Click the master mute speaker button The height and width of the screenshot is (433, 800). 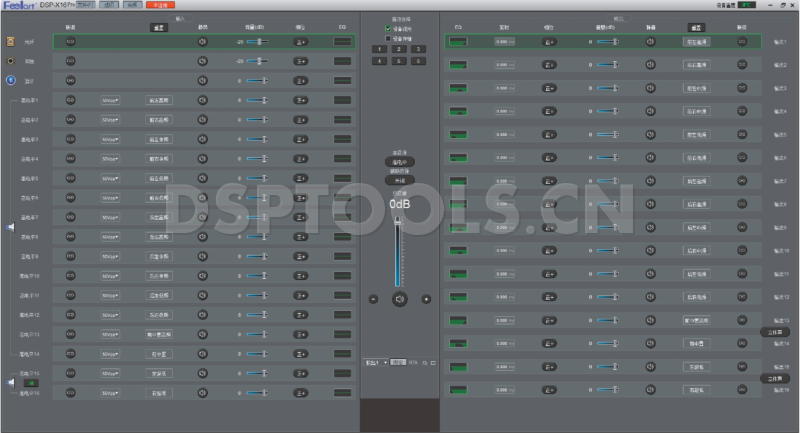(400, 298)
